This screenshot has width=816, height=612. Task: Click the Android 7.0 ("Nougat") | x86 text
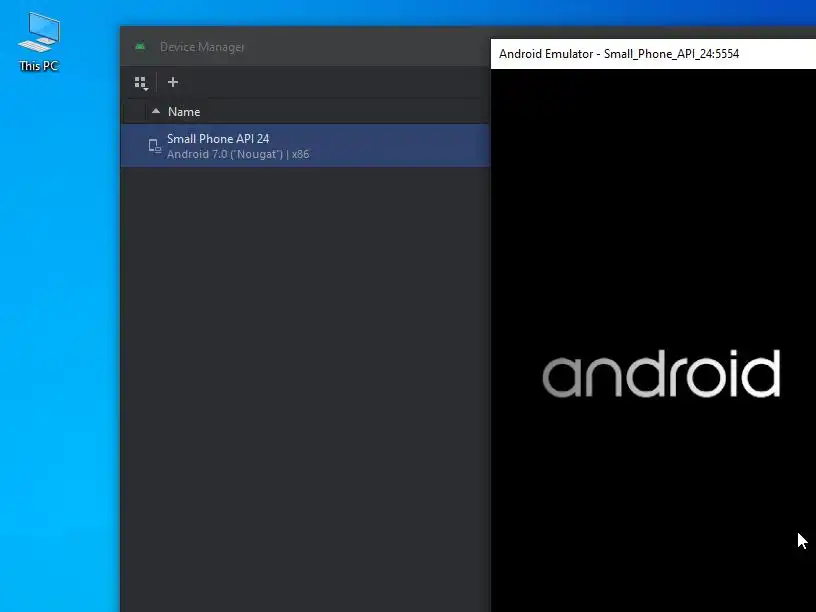238,155
